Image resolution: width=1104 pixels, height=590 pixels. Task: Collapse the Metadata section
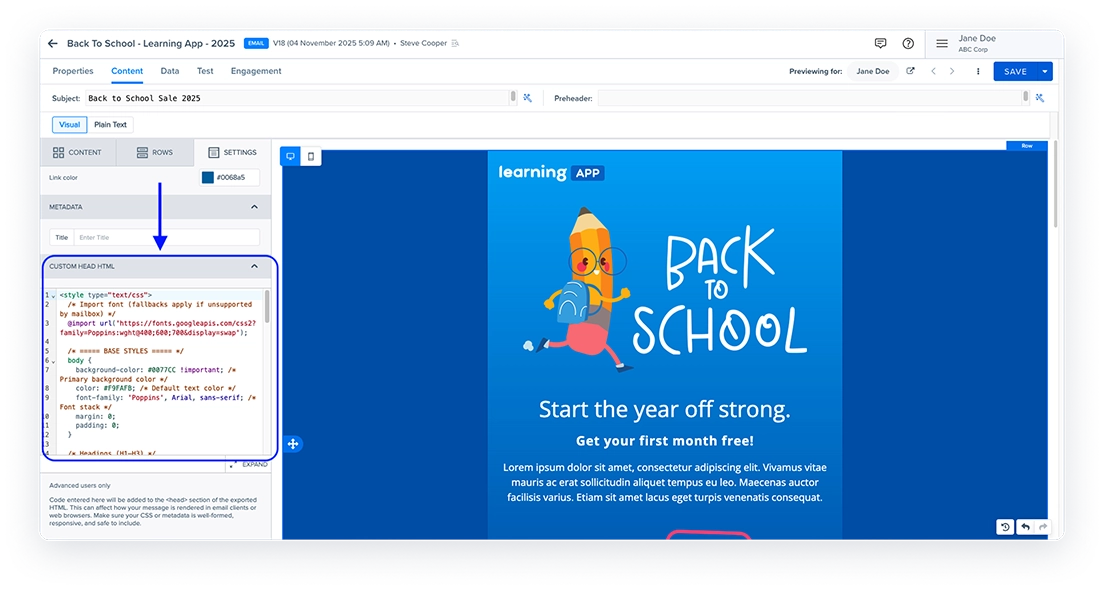254,207
